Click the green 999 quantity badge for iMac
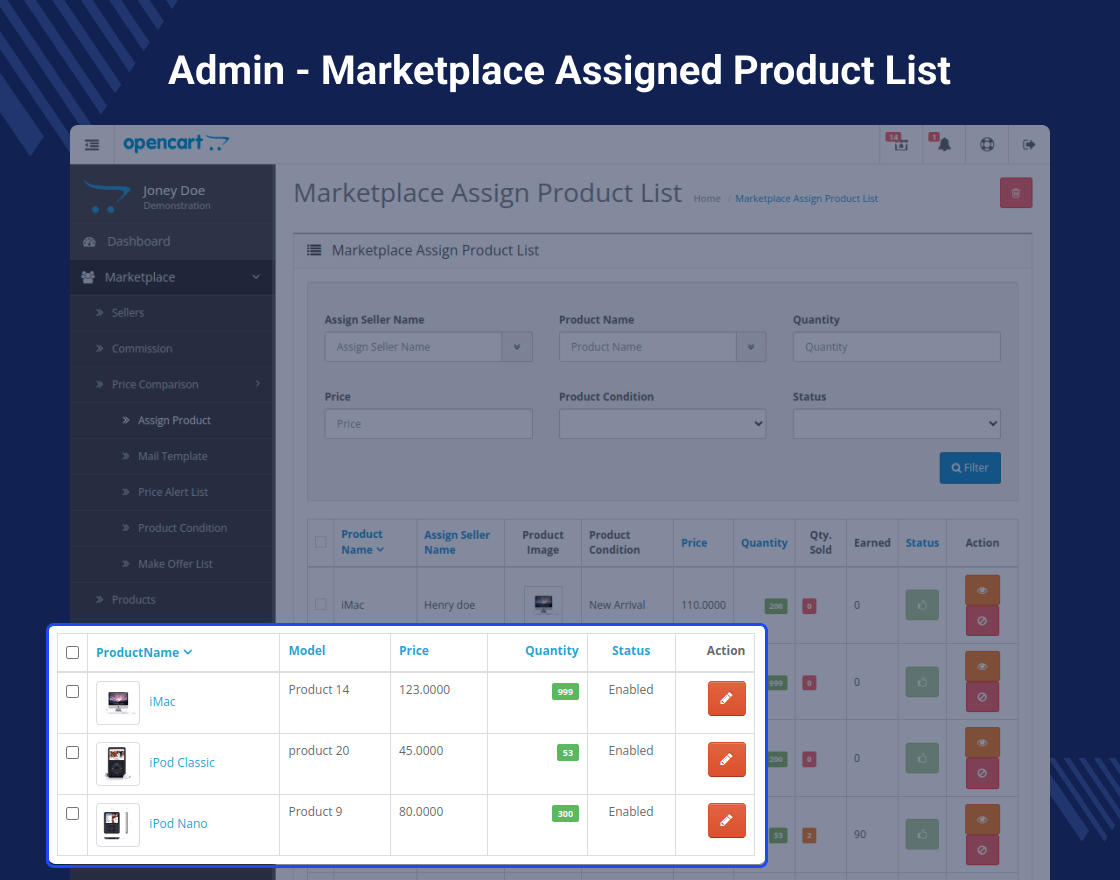Image resolution: width=1120 pixels, height=880 pixels. [x=565, y=691]
